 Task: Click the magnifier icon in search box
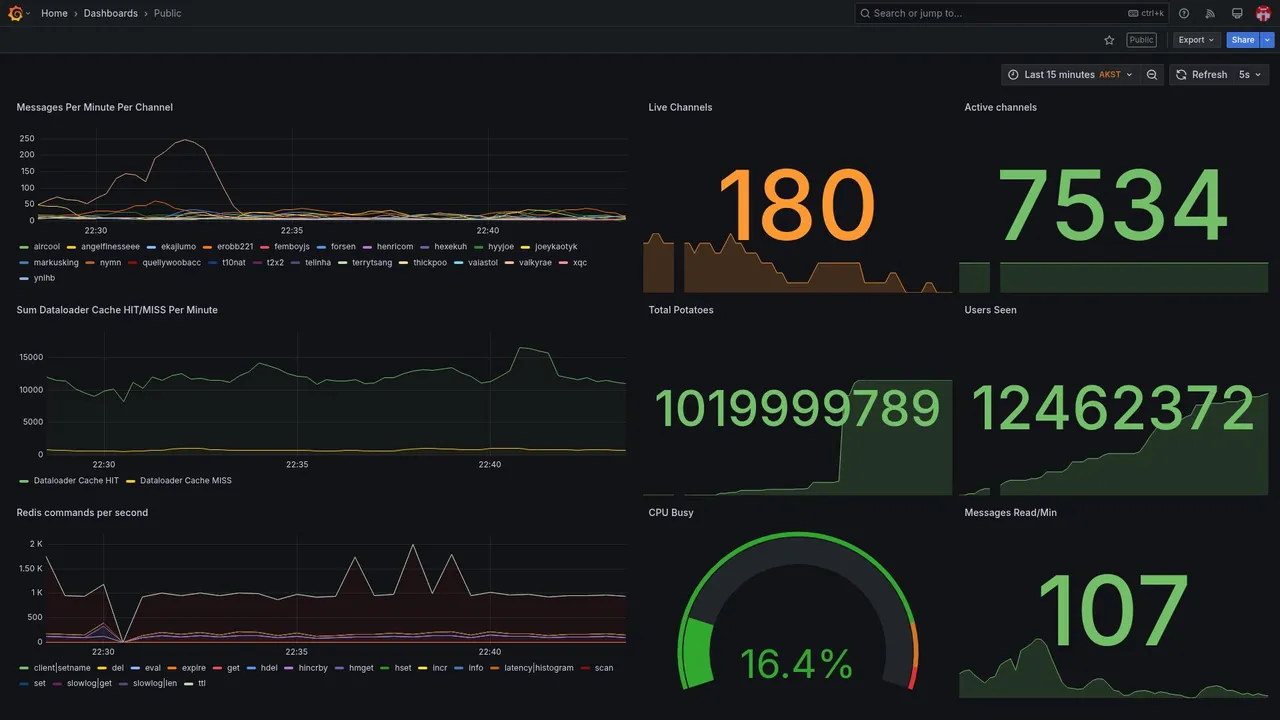[x=865, y=13]
